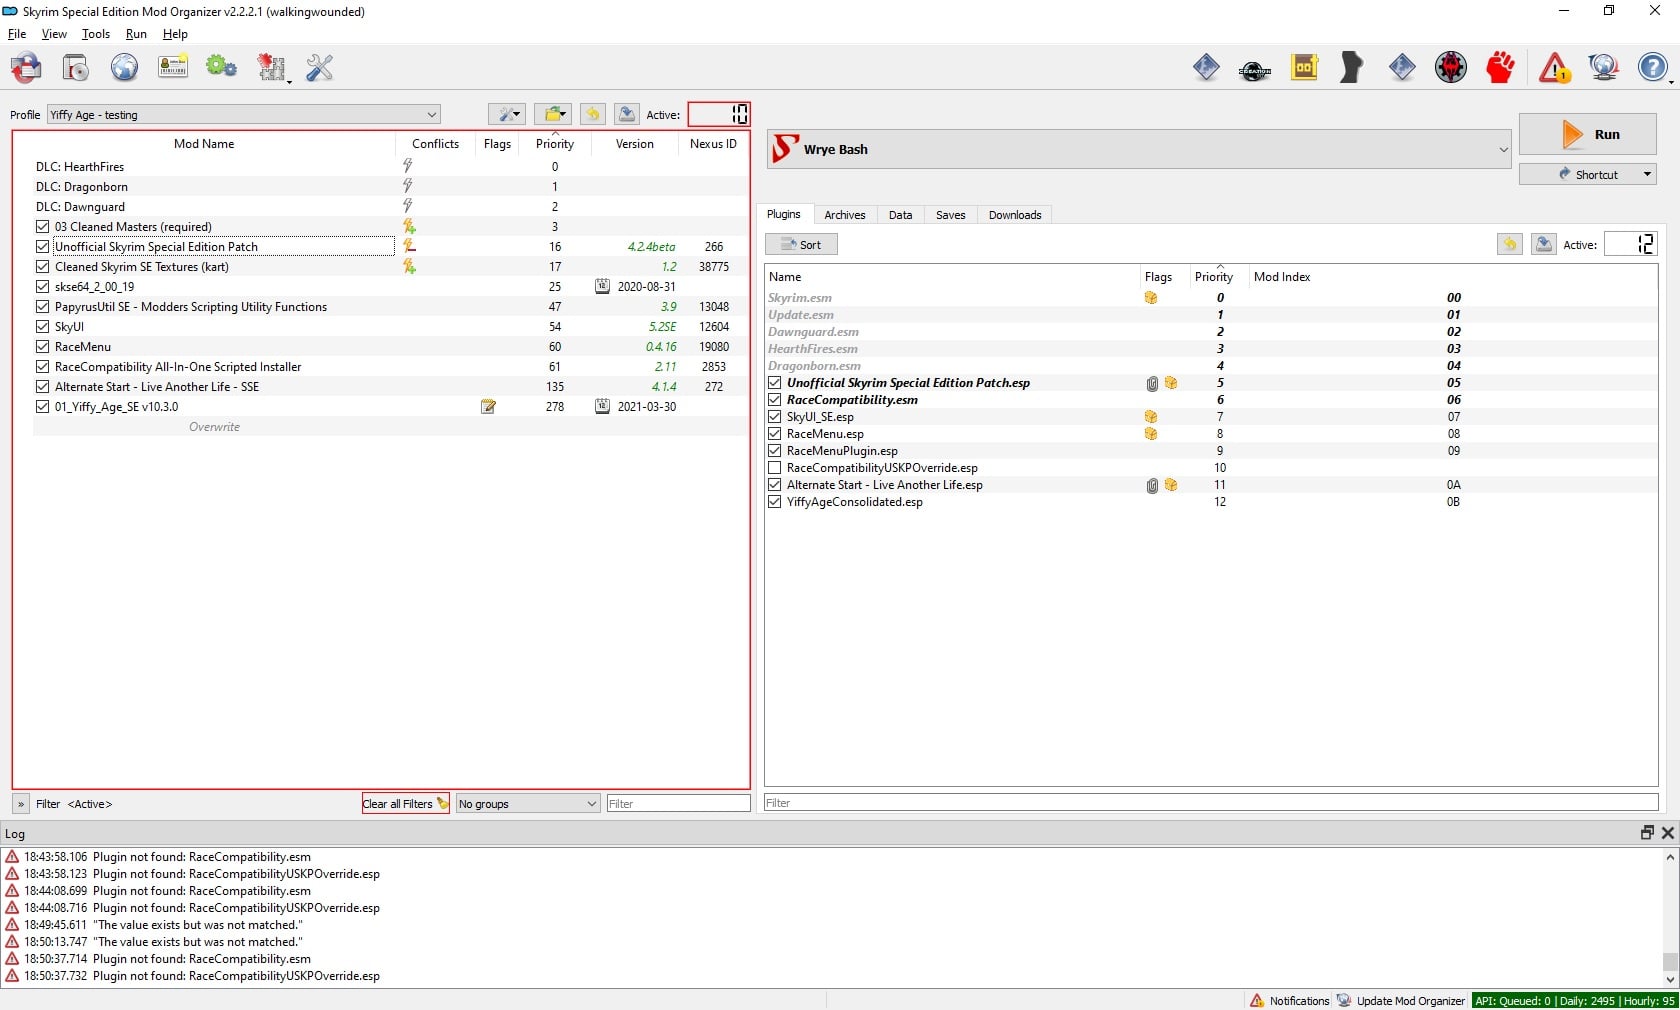Click the Sort plugins button
Viewport: 1680px width, 1010px height.
801,244
